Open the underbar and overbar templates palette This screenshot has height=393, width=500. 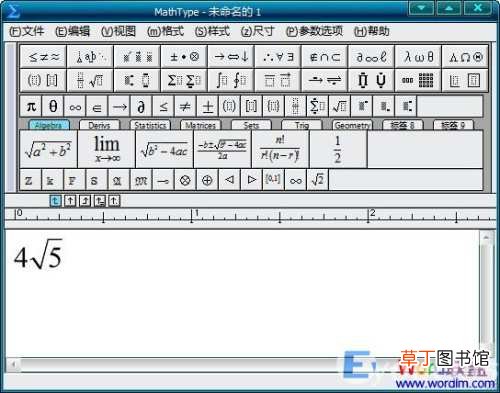click(x=278, y=80)
